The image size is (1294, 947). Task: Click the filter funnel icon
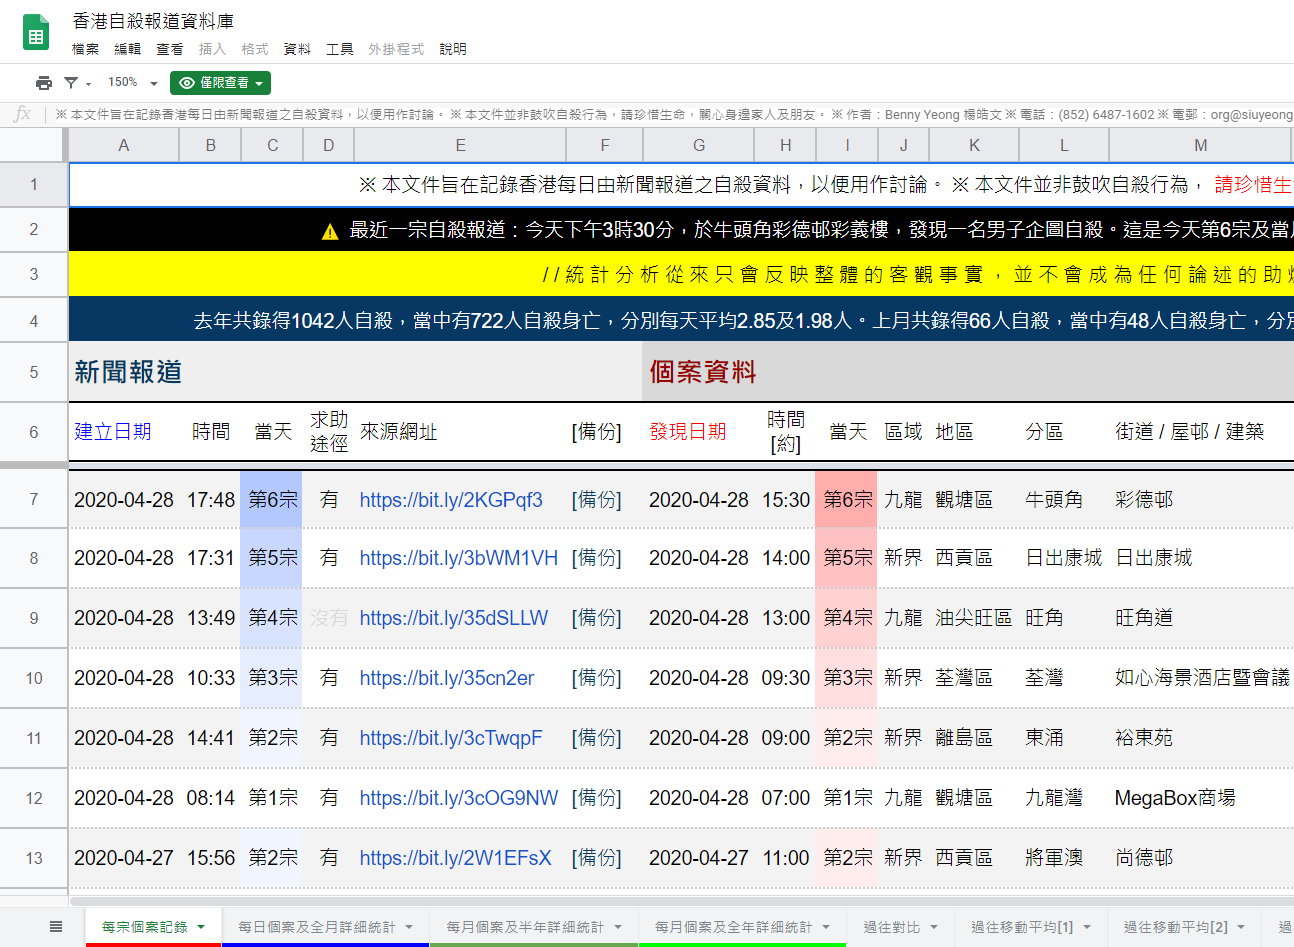coord(71,83)
